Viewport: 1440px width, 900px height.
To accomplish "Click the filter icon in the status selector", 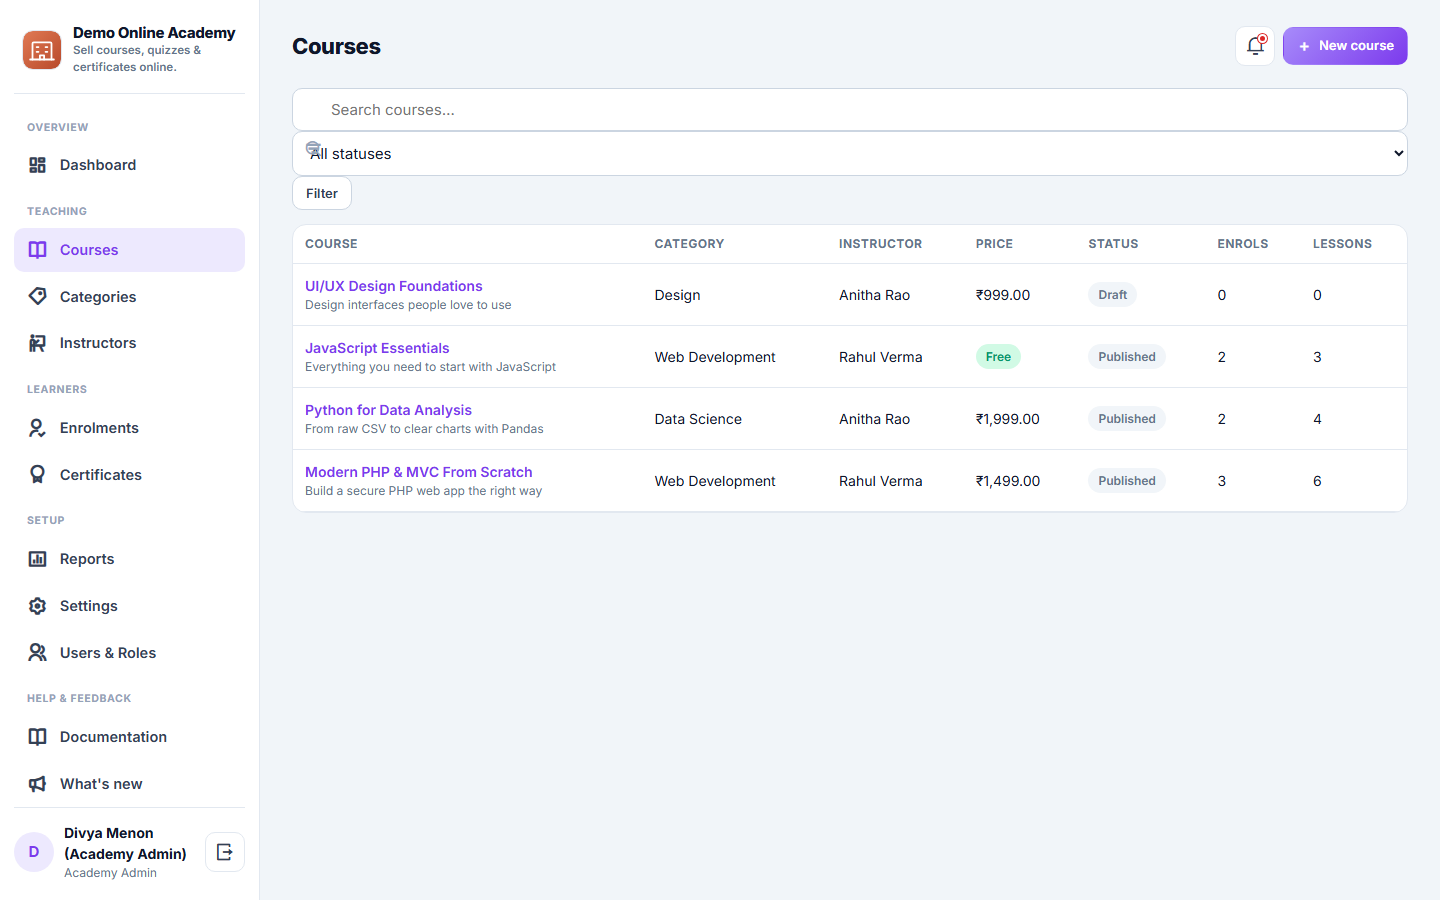I will tap(313, 149).
